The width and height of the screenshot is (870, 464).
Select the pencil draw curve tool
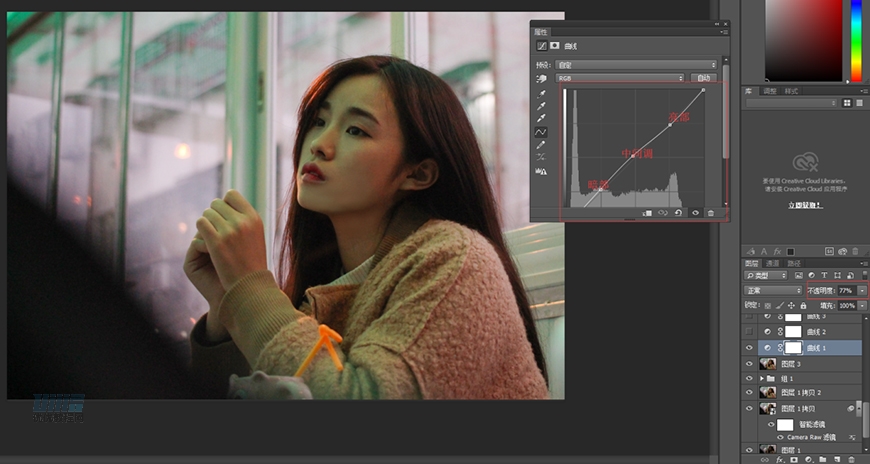pos(541,145)
